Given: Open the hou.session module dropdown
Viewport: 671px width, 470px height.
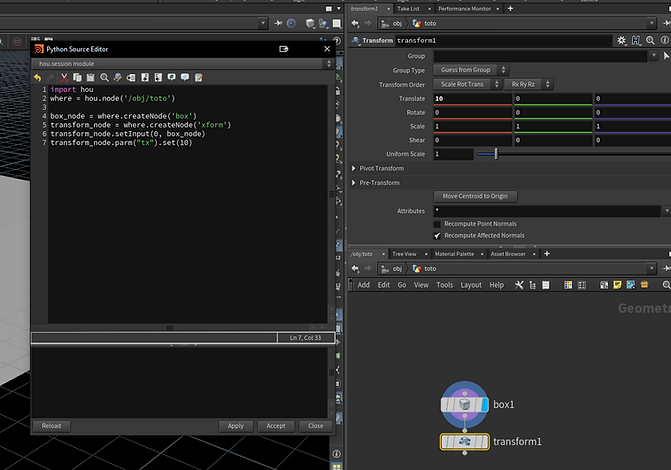Looking at the screenshot, I should 182,63.
